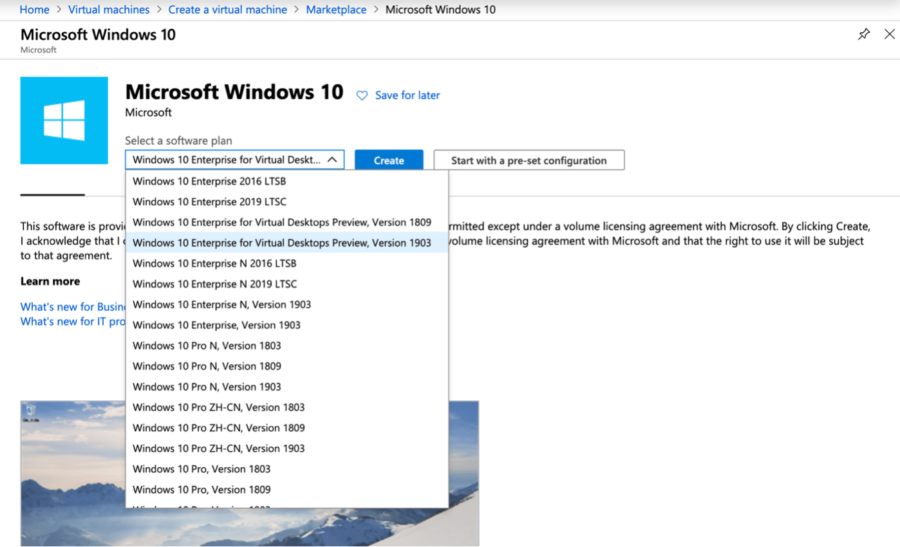Pin the Microsoft Windows 10 blade
The width and height of the screenshot is (900, 547).
pyautogui.click(x=863, y=34)
